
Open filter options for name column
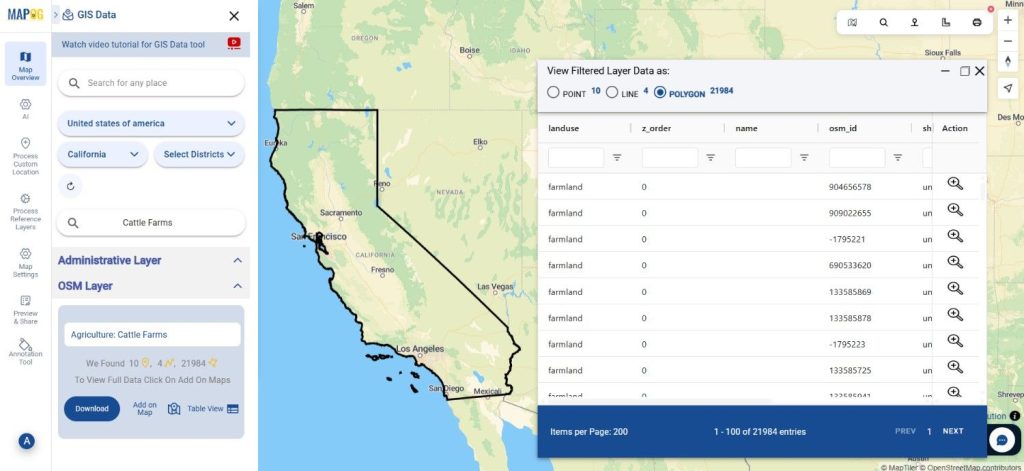pyautogui.click(x=804, y=157)
